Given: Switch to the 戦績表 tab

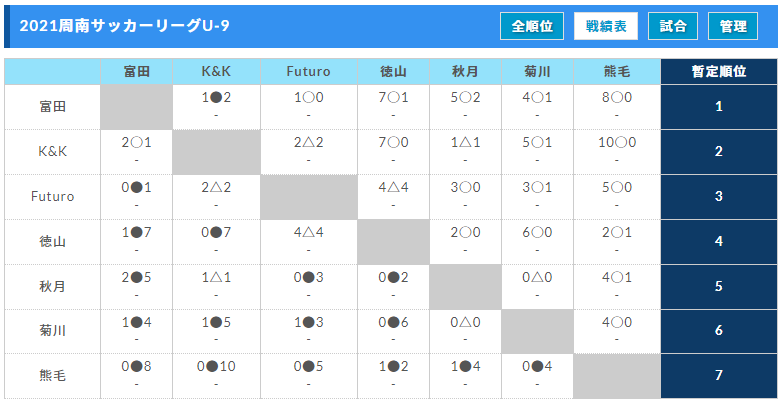Looking at the screenshot, I should 606,26.
